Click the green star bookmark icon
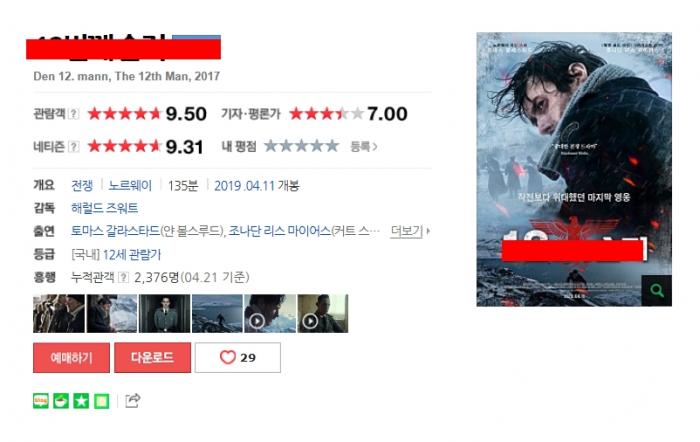 [x=81, y=401]
